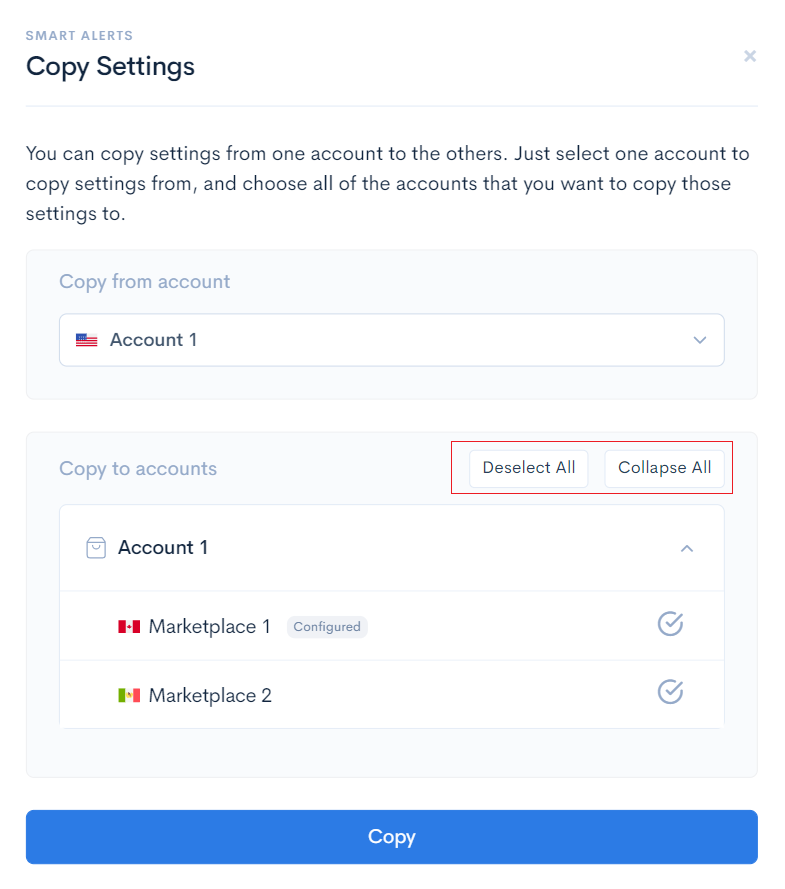This screenshot has height=889, width=785.
Task: Click the Mexico flag for Marketplace 2
Action: [129, 695]
